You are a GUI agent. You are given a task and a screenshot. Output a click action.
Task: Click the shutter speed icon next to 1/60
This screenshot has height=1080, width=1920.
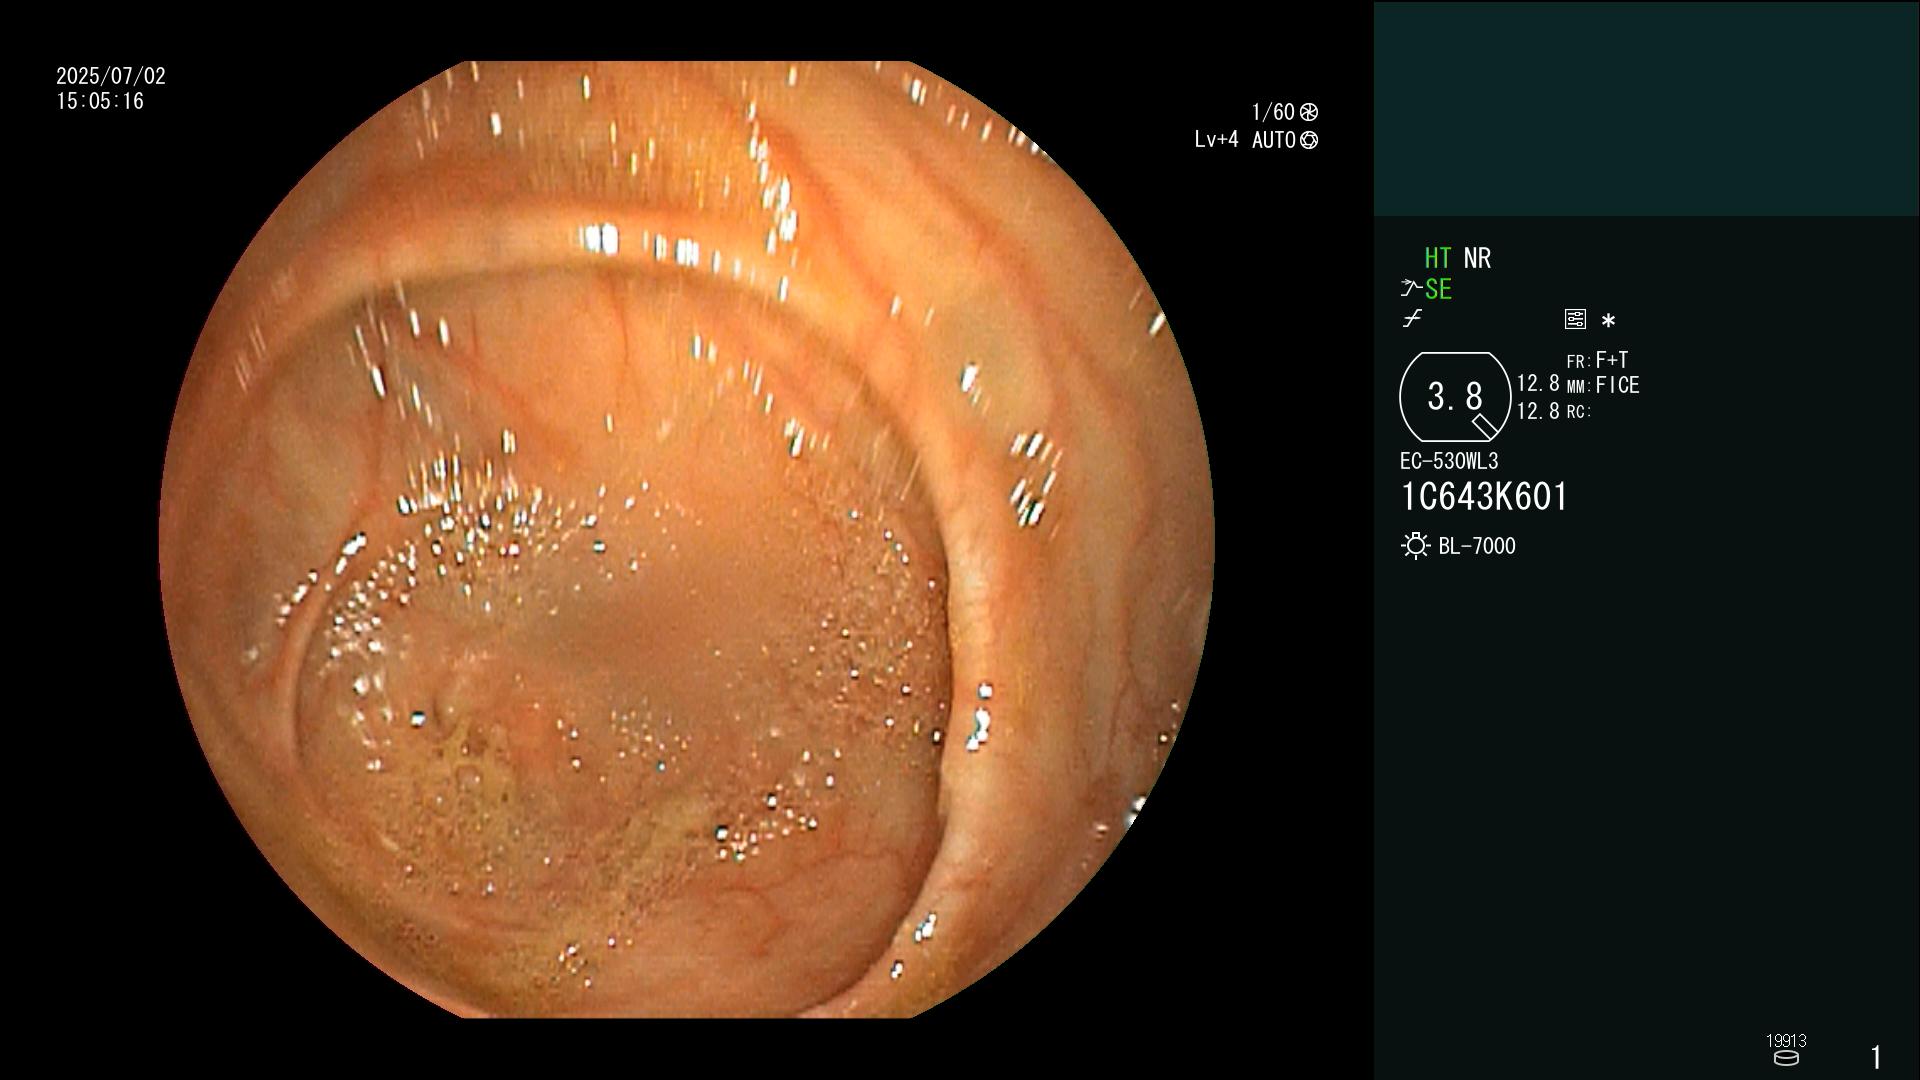1309,112
